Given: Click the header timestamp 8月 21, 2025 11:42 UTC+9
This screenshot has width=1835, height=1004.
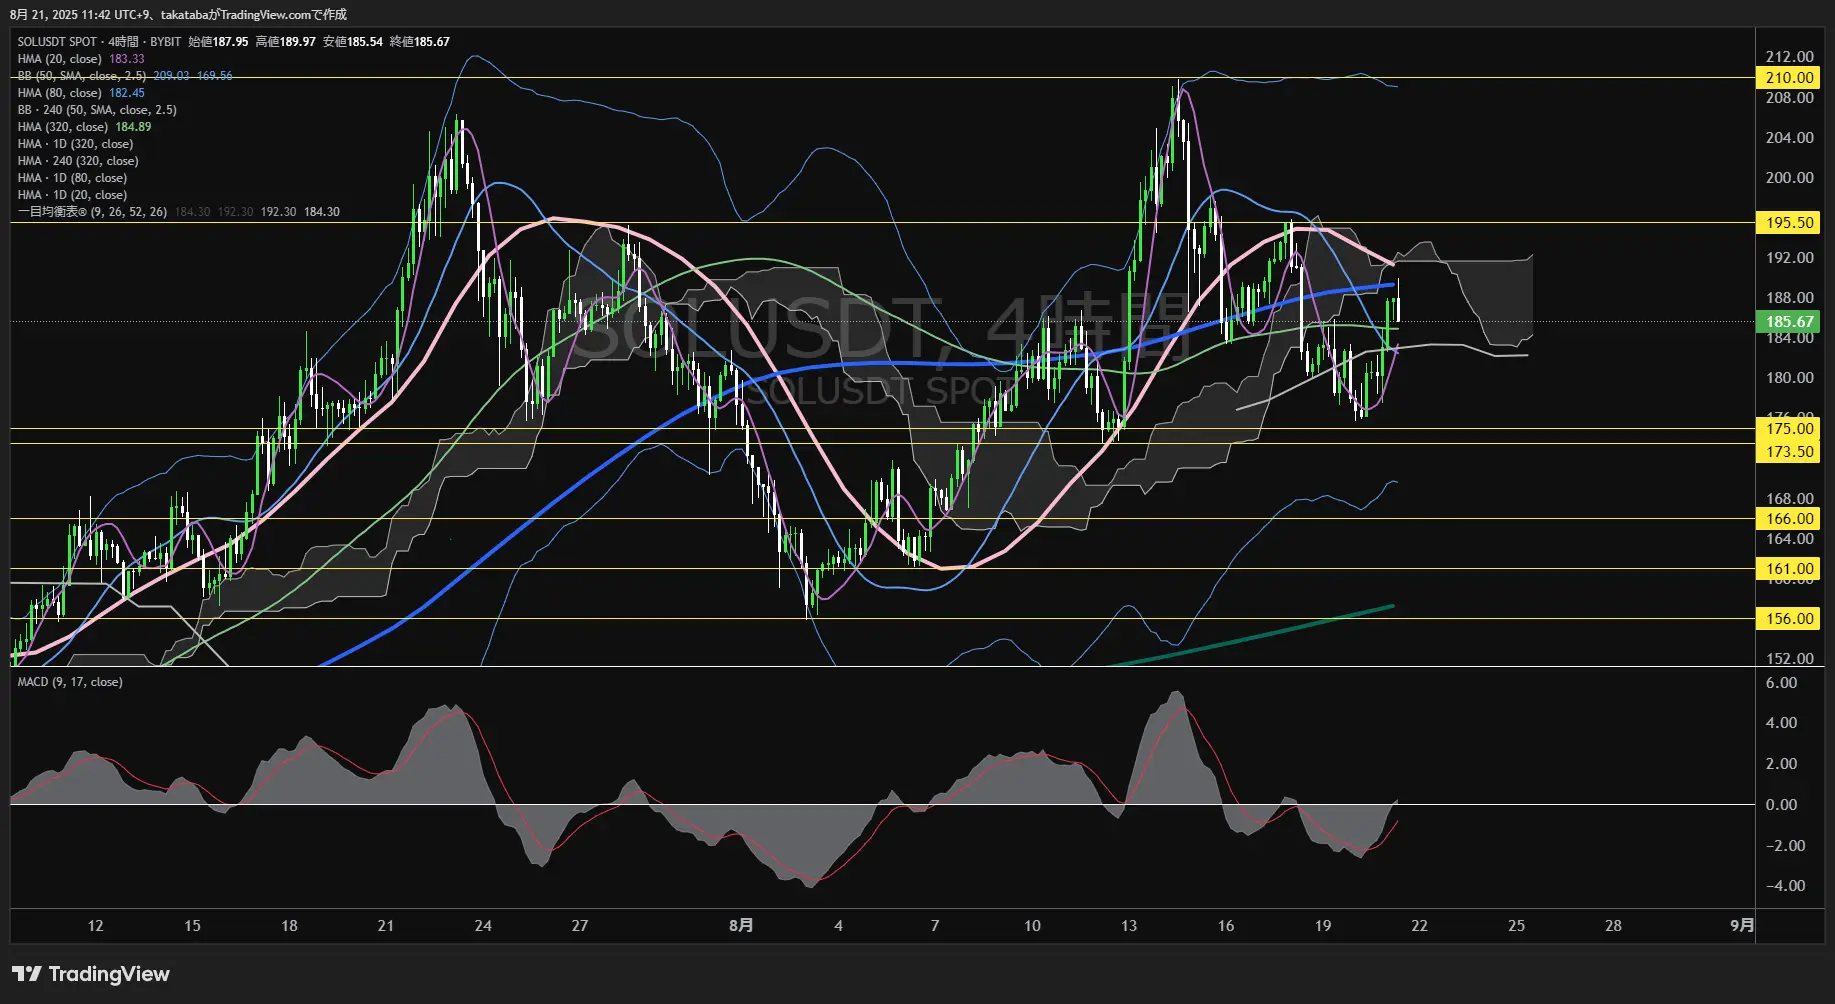Looking at the screenshot, I should tap(78, 14).
